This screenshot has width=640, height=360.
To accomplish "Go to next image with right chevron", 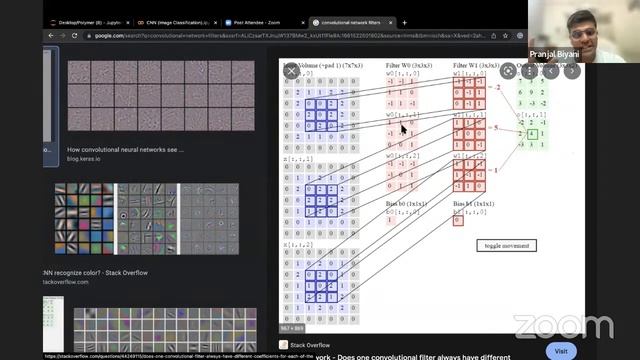I will (572, 71).
